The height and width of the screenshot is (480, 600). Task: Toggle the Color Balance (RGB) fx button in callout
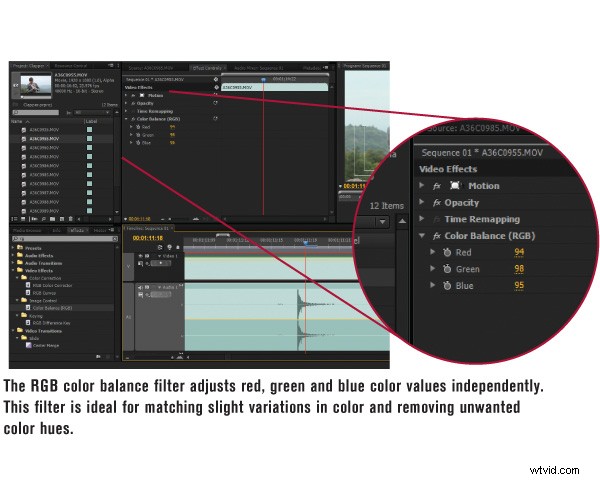pyautogui.click(x=437, y=236)
